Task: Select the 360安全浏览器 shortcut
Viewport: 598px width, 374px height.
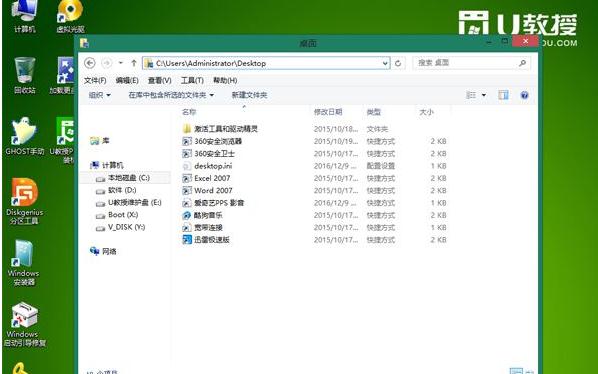Action: [x=212, y=141]
